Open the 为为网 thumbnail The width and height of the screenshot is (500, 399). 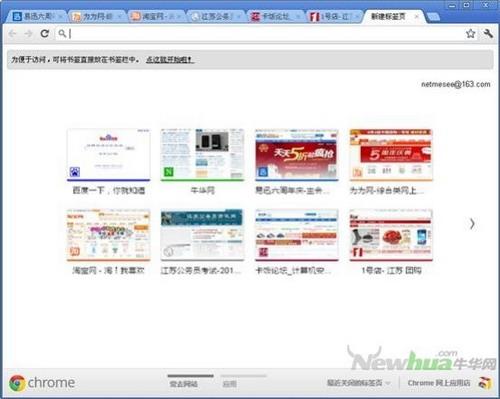click(x=391, y=155)
